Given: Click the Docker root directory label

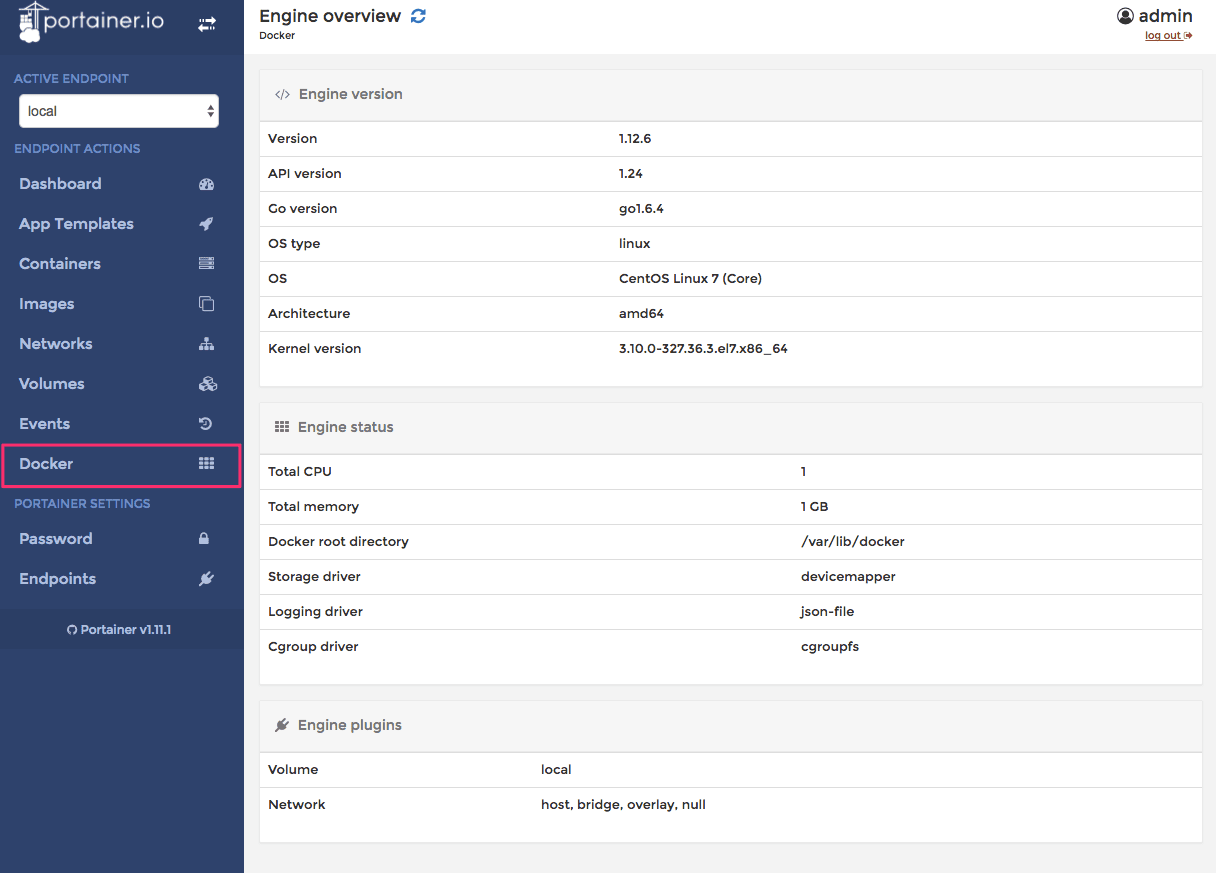Looking at the screenshot, I should 338,542.
